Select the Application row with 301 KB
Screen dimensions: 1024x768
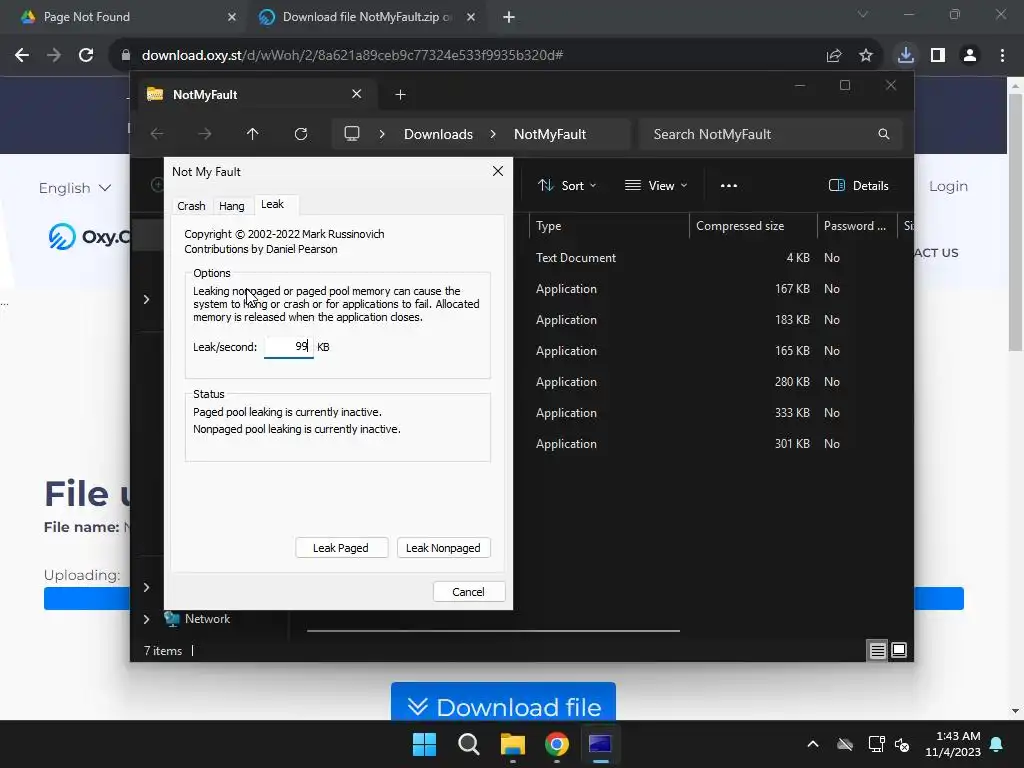tap(713, 444)
